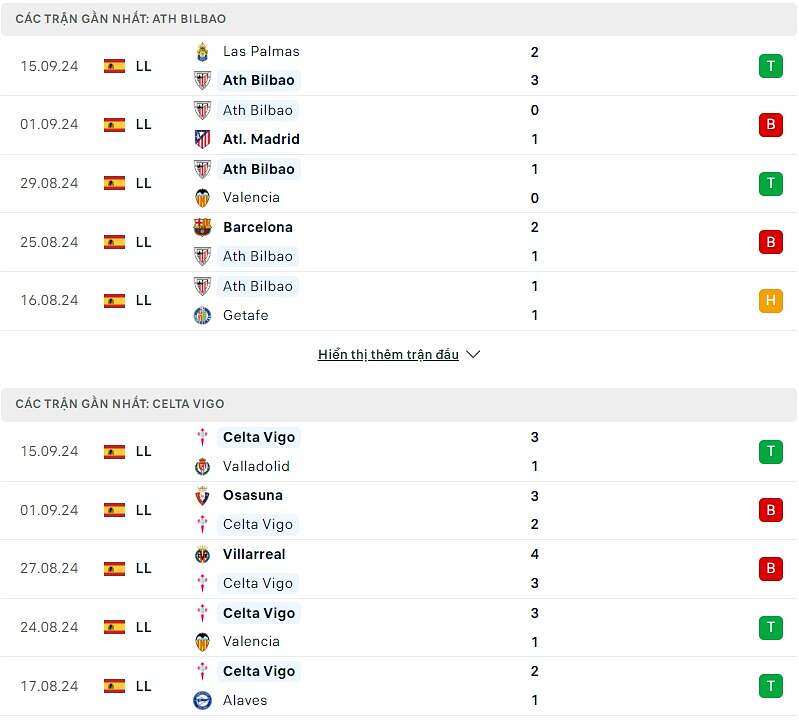Click the red B badge for Osasuna match

point(770,510)
